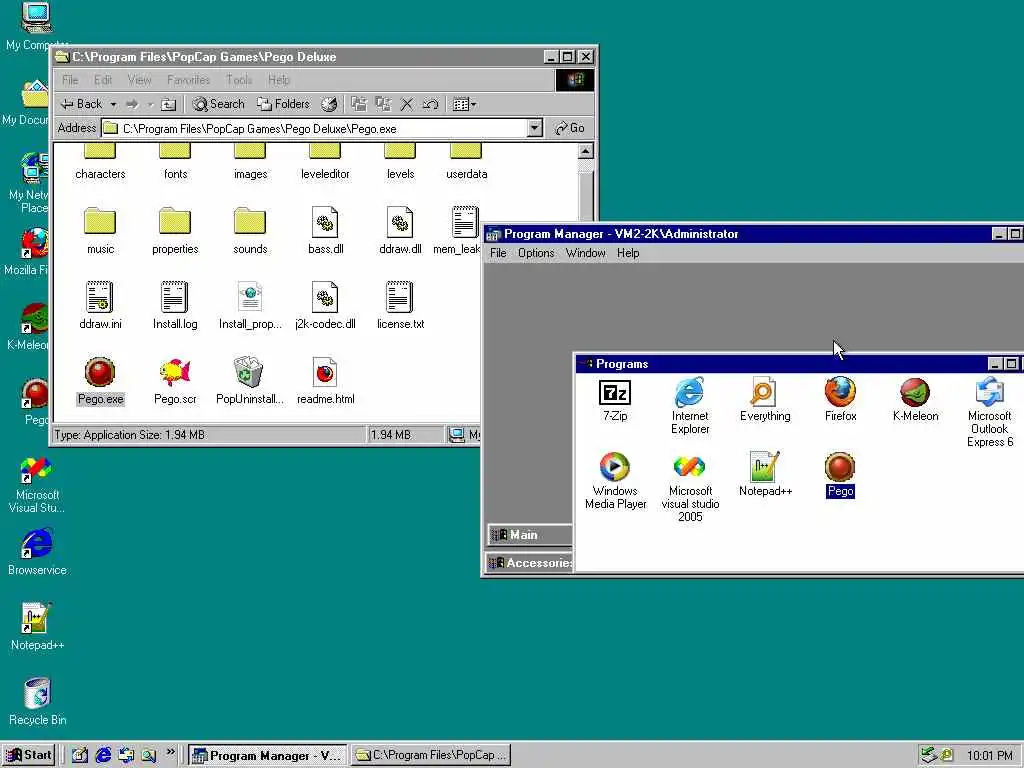
Task: Expand the Quick Launch overflow chevron
Action: pyautogui.click(x=170, y=752)
